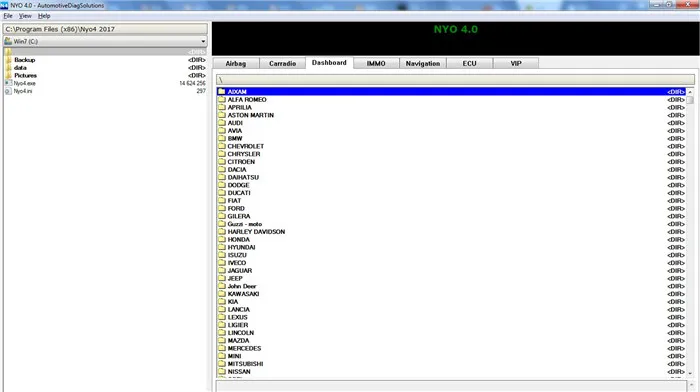Select the Pictures folder icon
Image resolution: width=700 pixels, height=392 pixels.
[x=8, y=75]
